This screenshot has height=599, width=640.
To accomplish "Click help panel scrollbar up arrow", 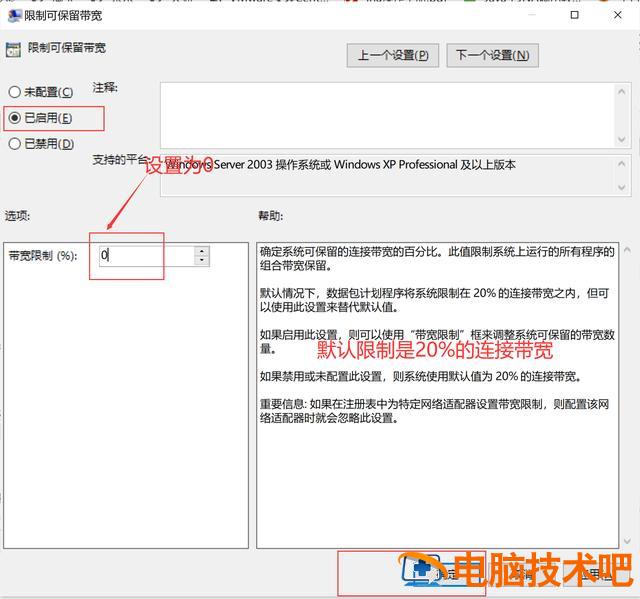I will pyautogui.click(x=627, y=249).
